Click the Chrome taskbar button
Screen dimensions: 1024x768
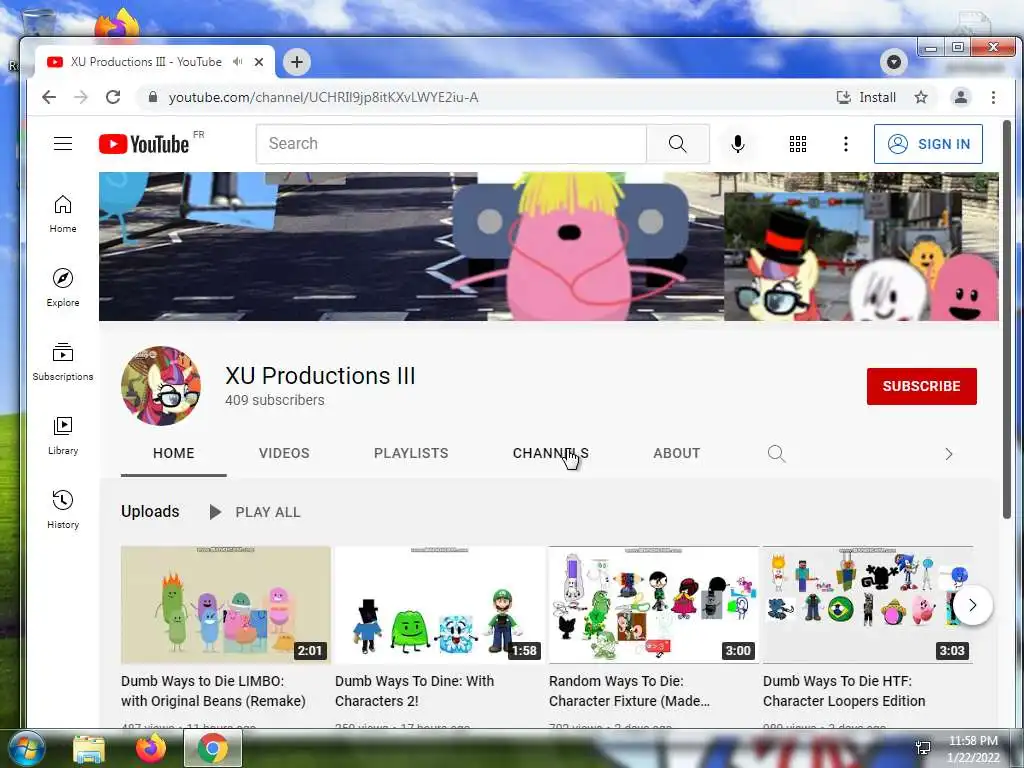[212, 748]
